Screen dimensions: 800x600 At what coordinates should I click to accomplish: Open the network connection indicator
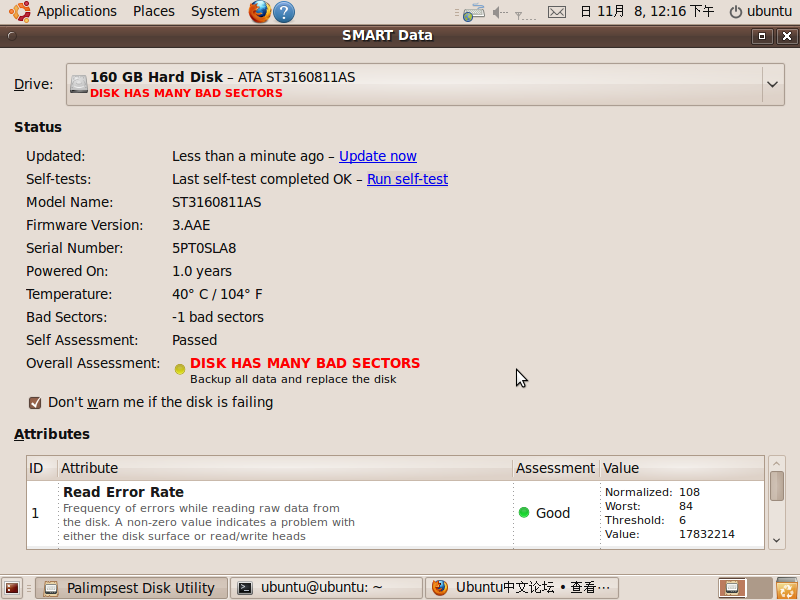473,12
